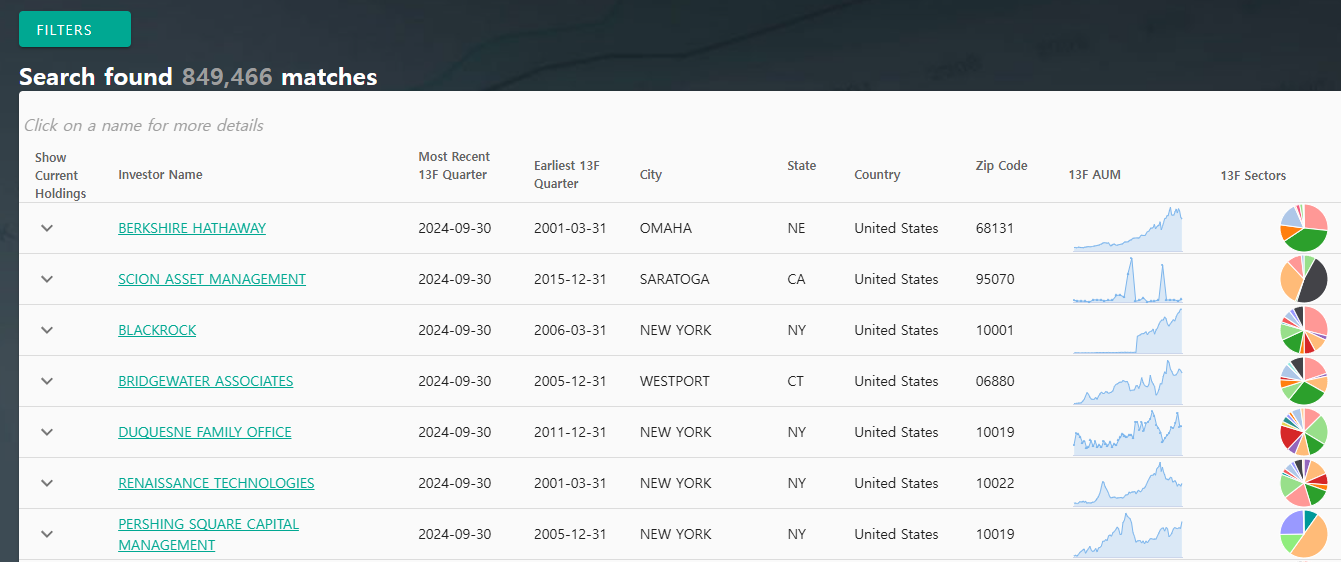This screenshot has height=562, width=1341.
Task: Click Pershing Square 13F AUM chart
Action: (x=1128, y=534)
